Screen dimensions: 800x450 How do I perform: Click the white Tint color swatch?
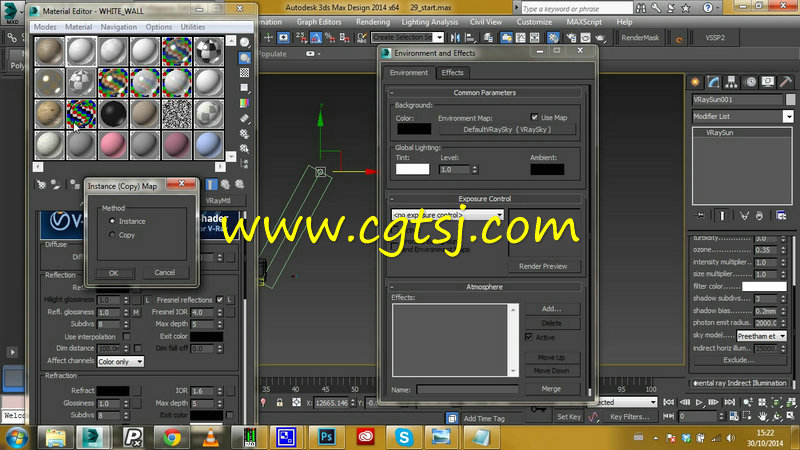pyautogui.click(x=412, y=169)
